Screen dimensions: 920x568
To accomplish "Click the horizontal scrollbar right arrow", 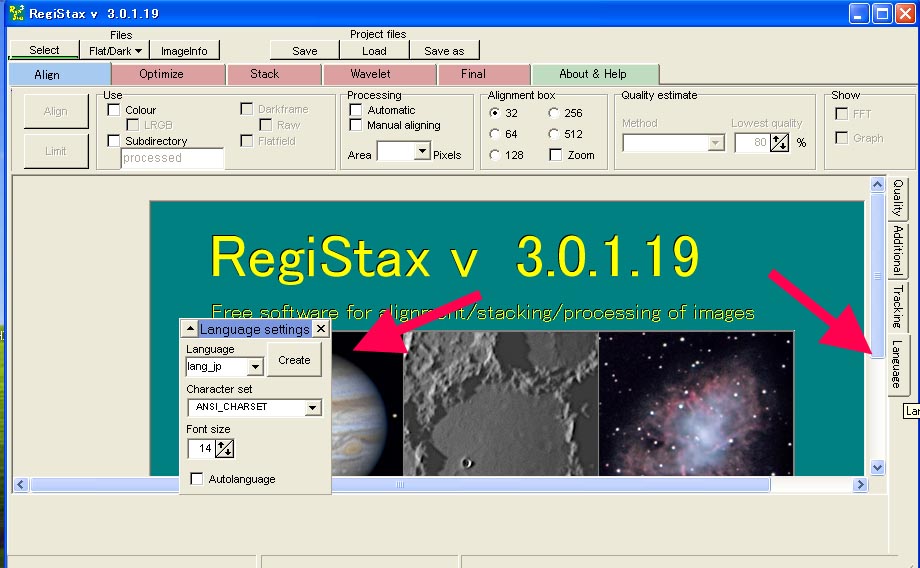I will [x=860, y=485].
